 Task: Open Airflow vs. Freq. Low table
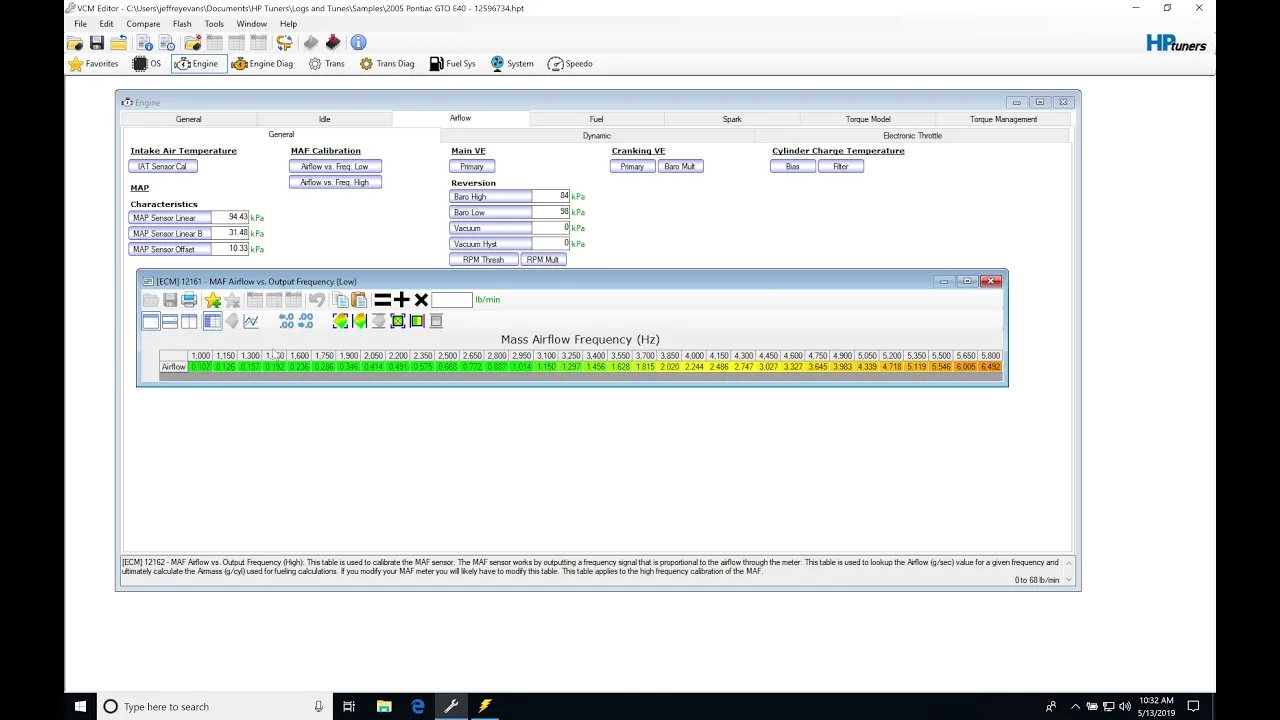335,167
